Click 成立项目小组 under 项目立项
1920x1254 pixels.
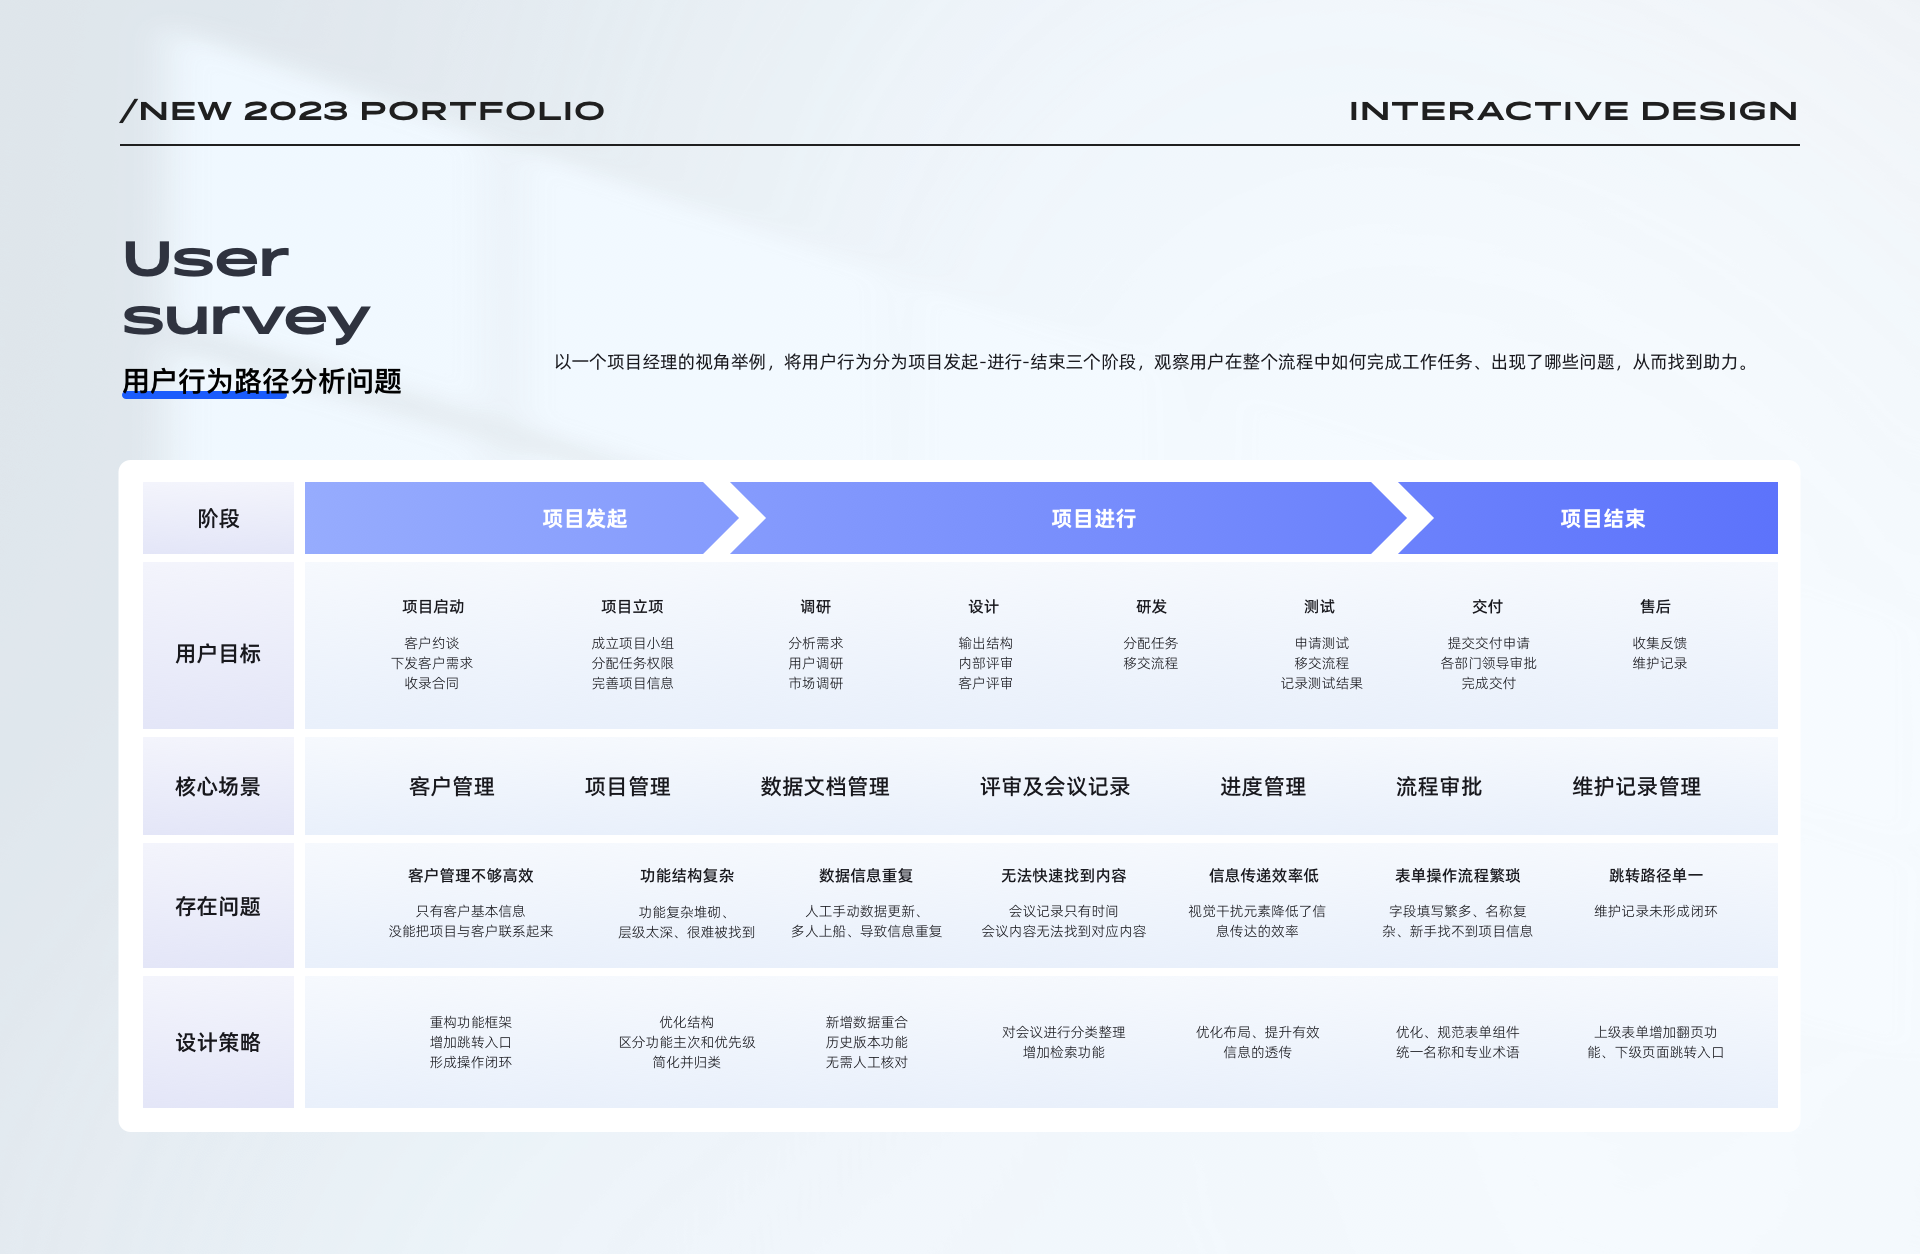click(x=633, y=643)
